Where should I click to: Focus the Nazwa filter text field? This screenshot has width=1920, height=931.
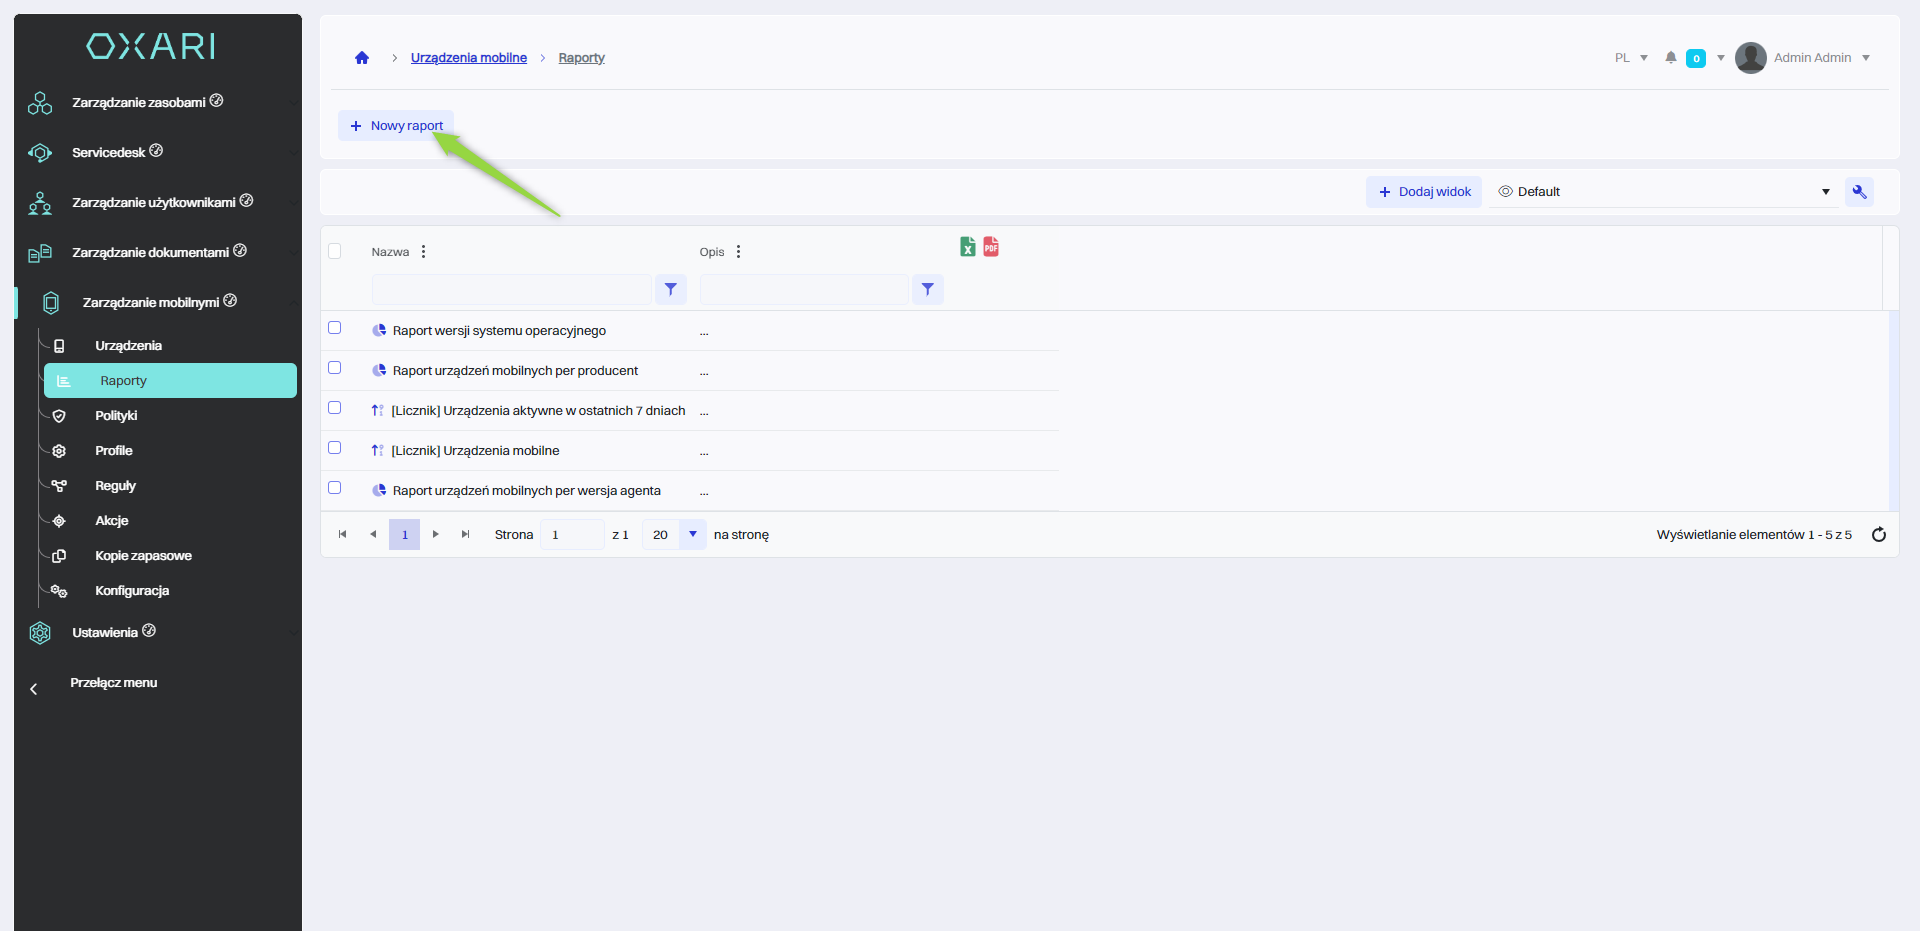511,289
